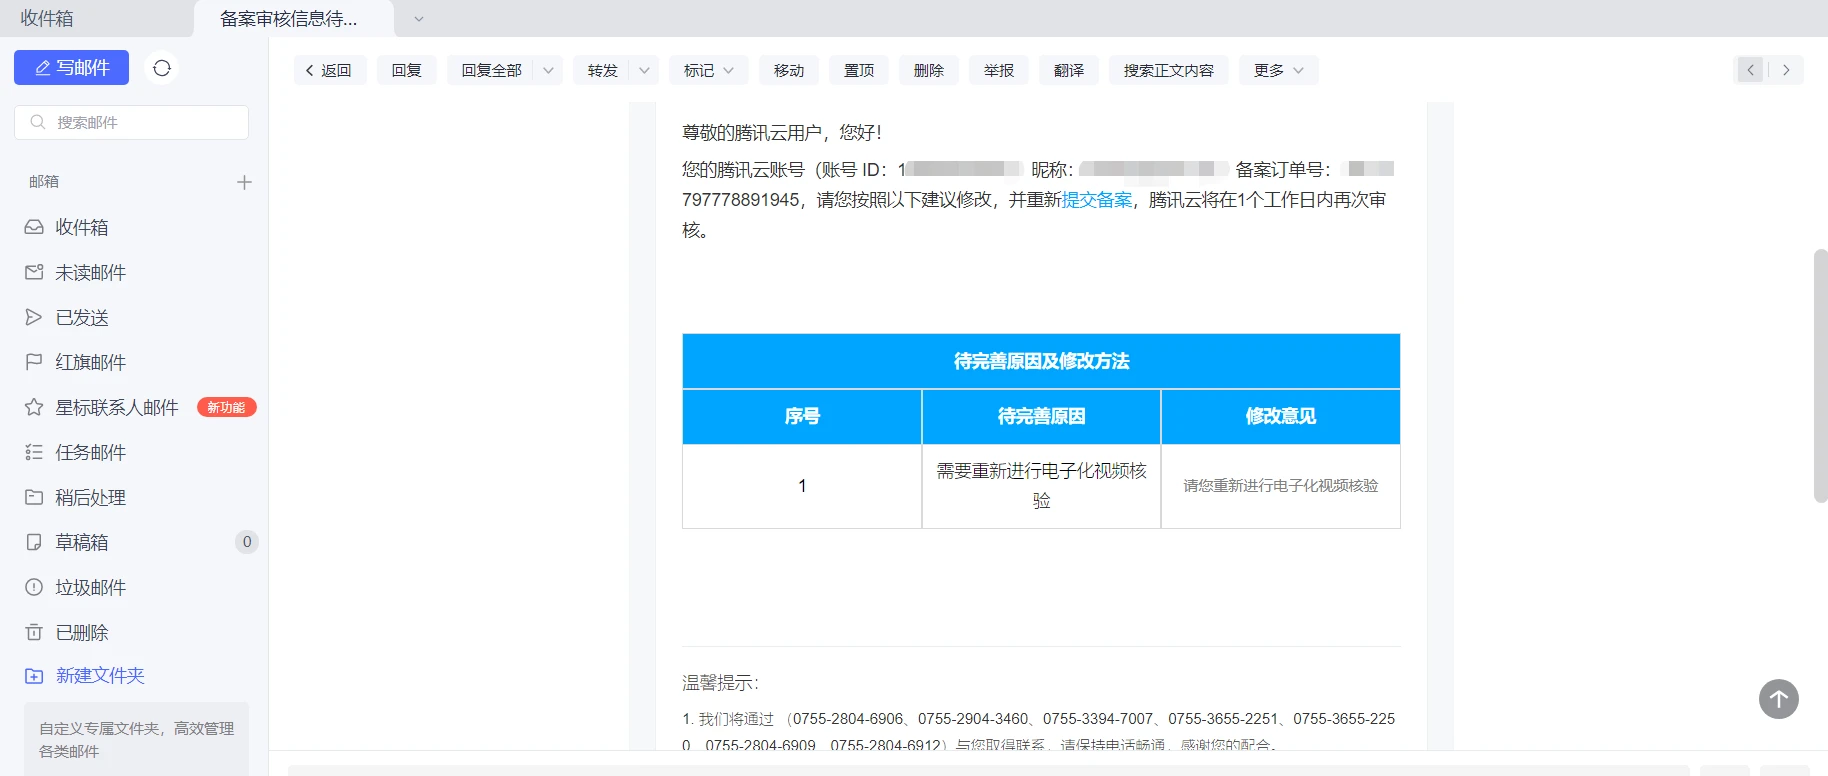The image size is (1828, 776).
Task: Go to the previous email arrow
Action: pyautogui.click(x=1750, y=70)
